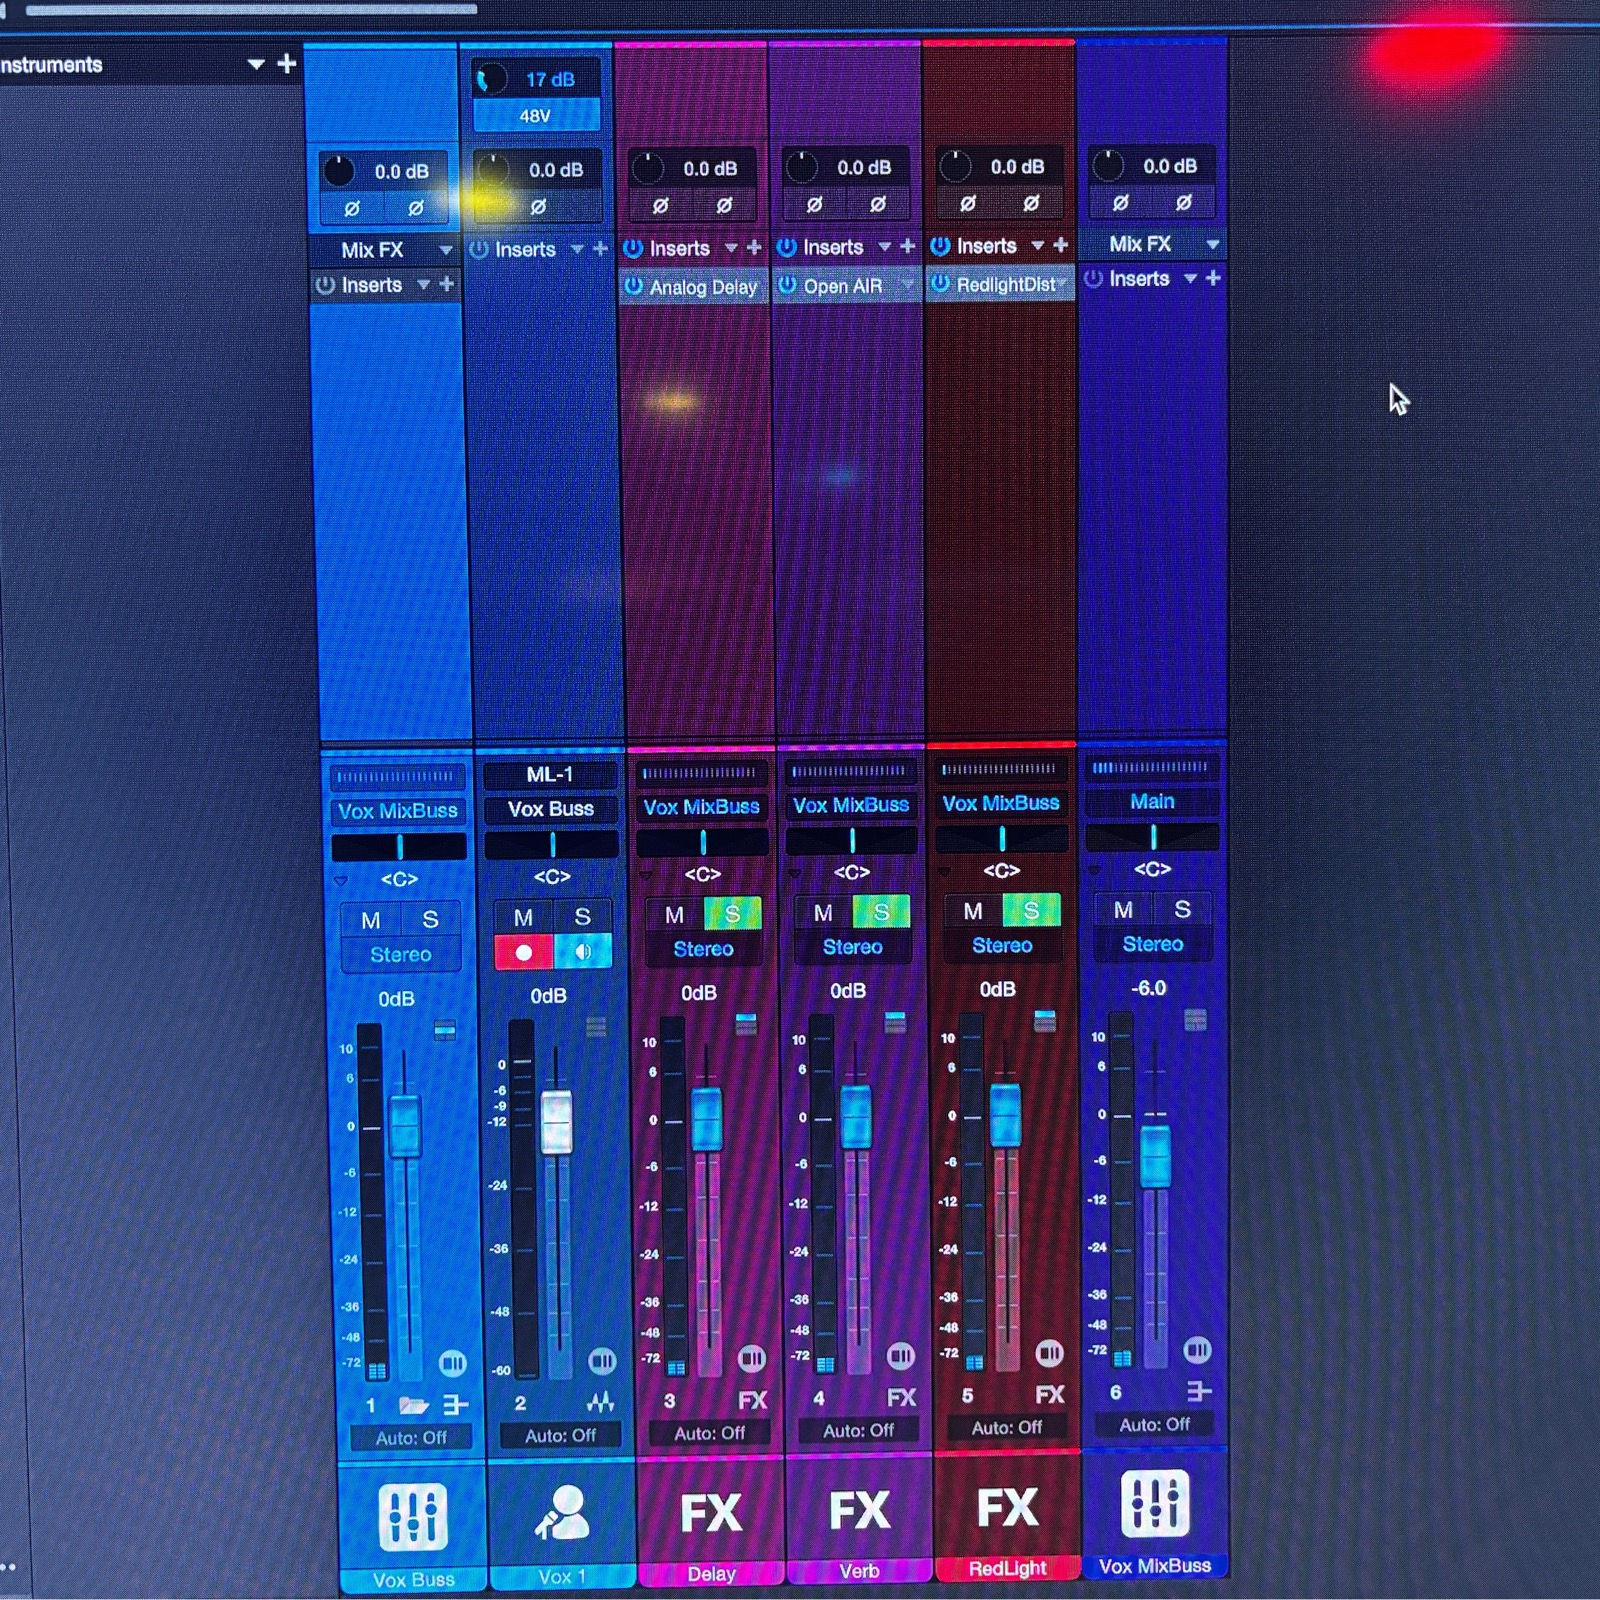Screen dimensions: 1600x1600
Task: Open channel editor on Vox 1 channel 2
Action: pyautogui.click(x=602, y=1361)
